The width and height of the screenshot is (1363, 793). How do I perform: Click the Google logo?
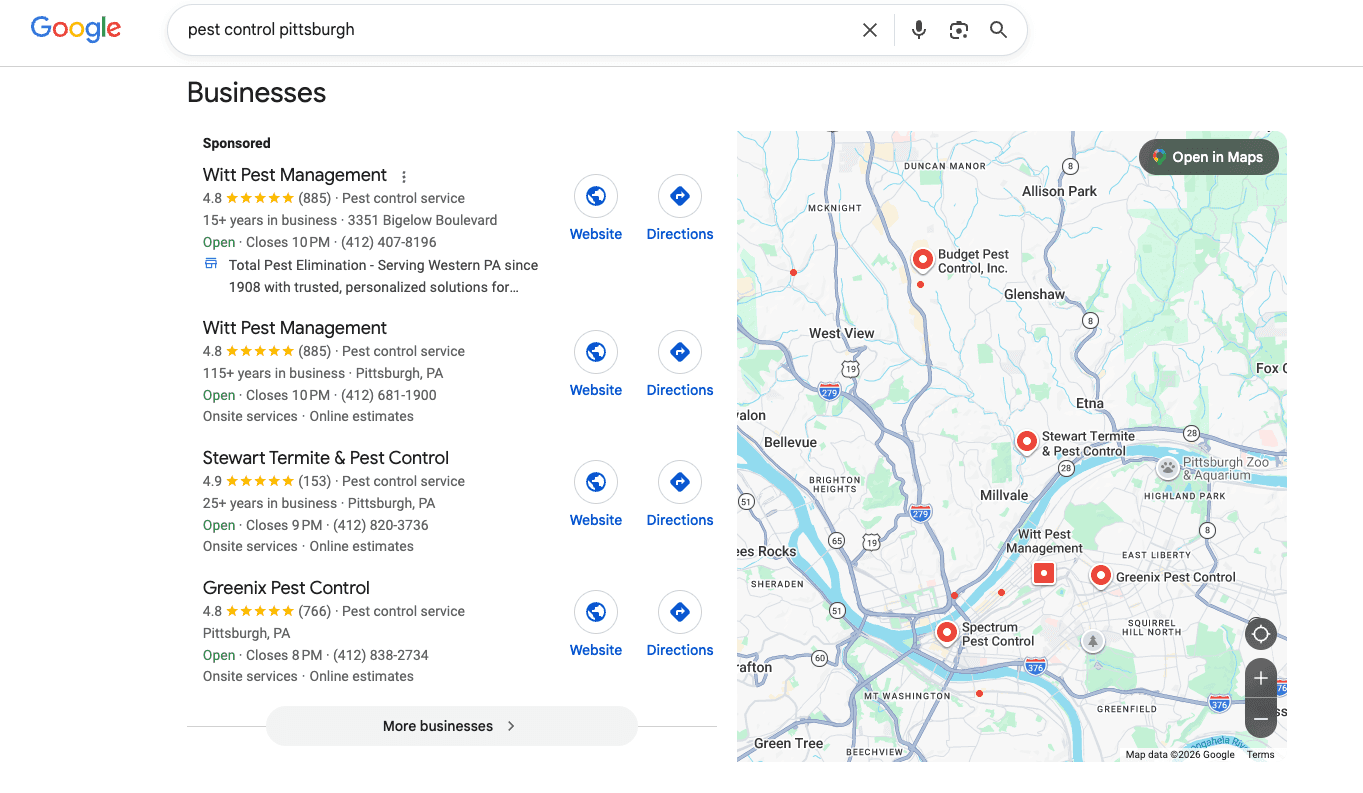pyautogui.click(x=76, y=29)
